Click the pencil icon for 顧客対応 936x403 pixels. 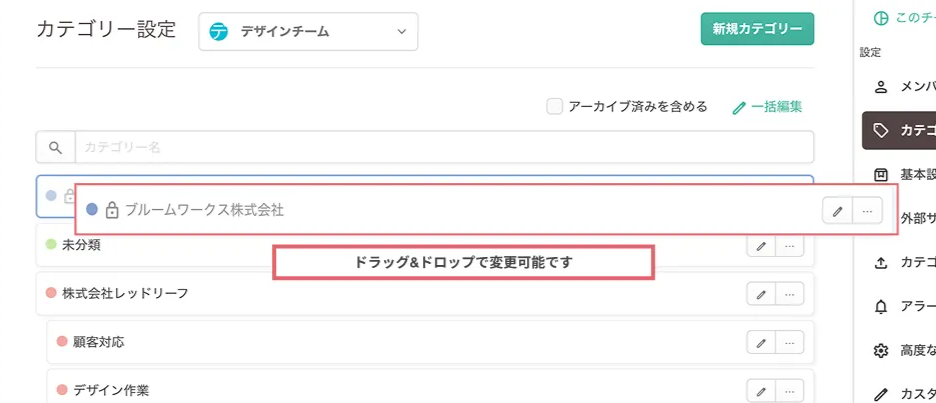761,343
